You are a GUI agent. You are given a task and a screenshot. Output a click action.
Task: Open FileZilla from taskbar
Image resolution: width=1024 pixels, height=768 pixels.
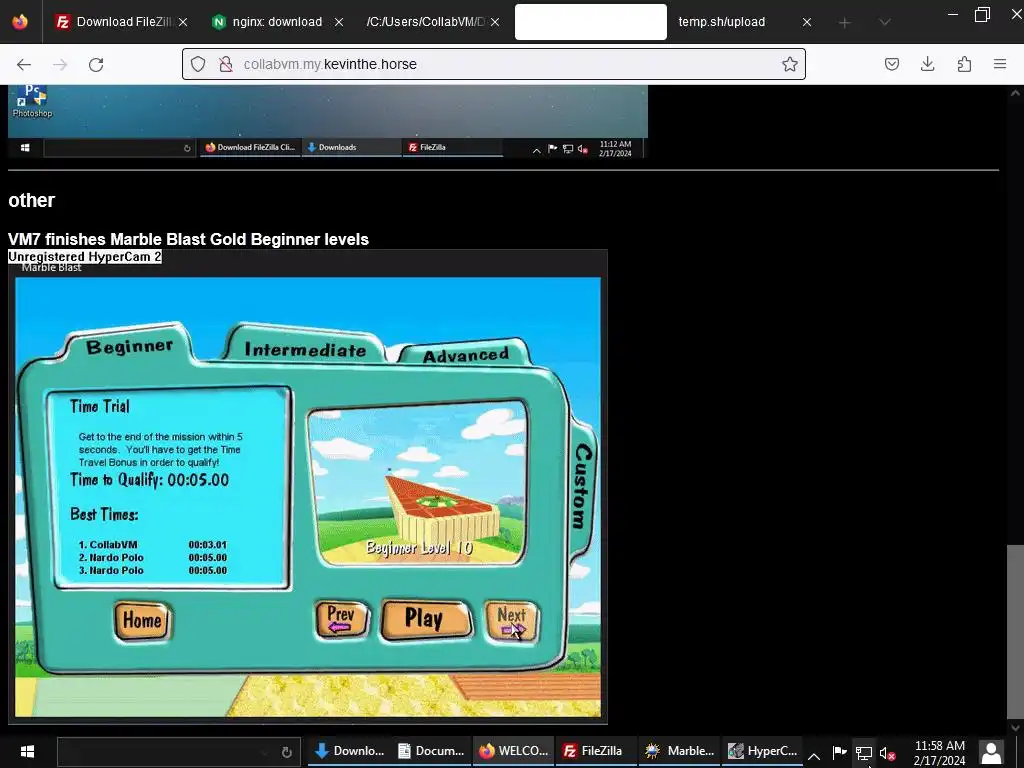click(596, 751)
